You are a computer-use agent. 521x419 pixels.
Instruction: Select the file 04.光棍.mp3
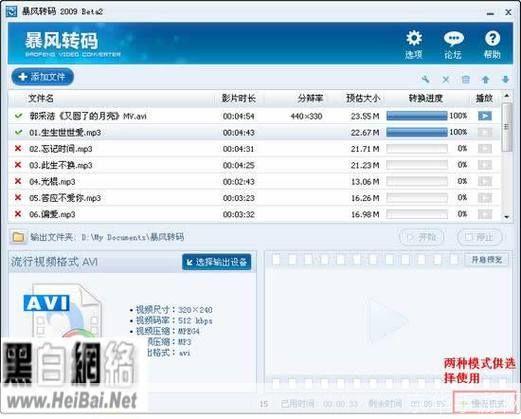(52, 181)
